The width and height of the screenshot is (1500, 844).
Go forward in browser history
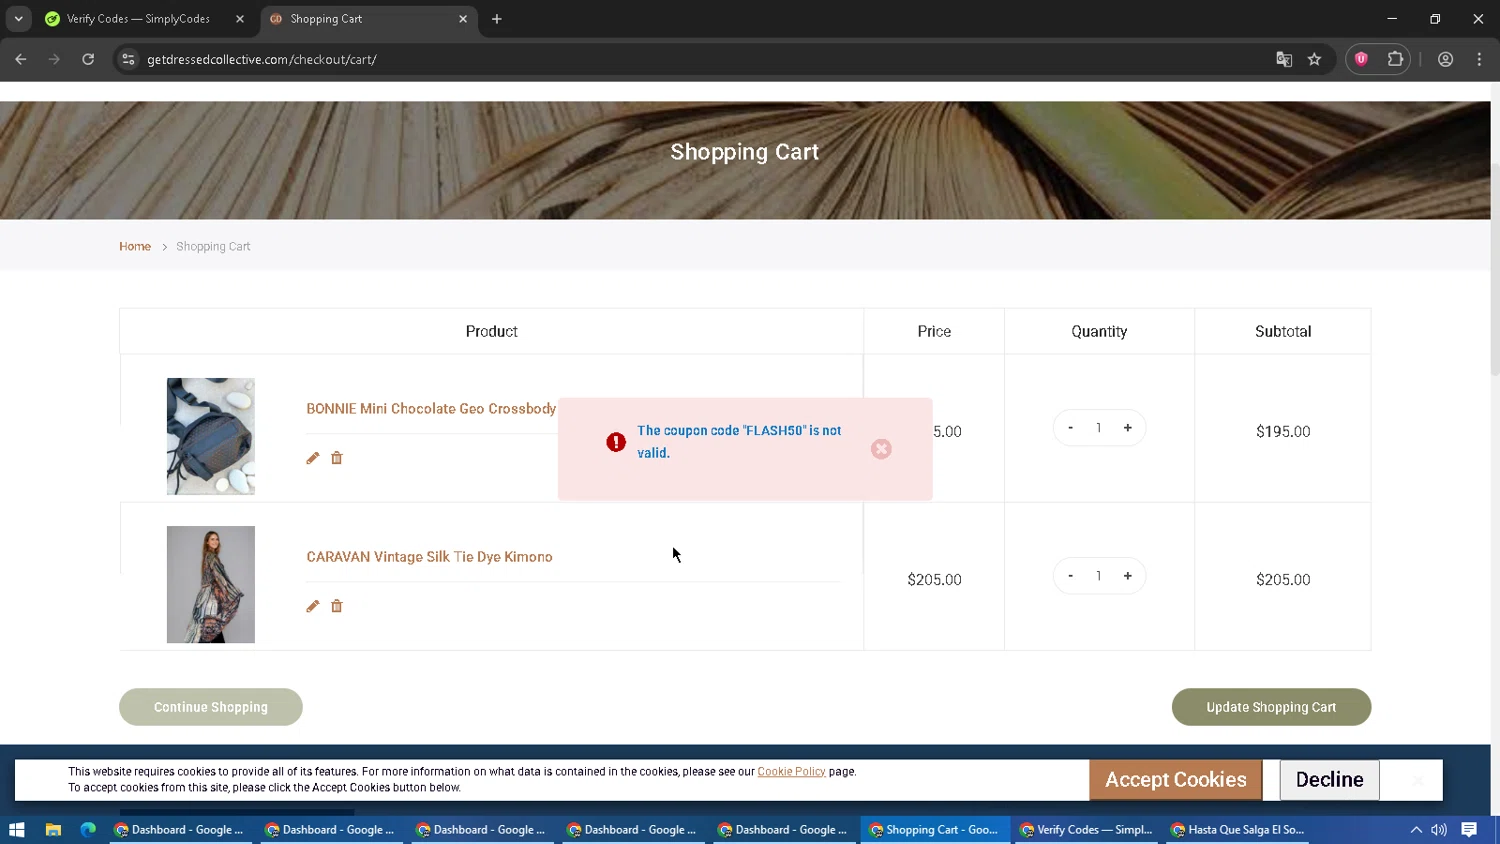tap(54, 60)
